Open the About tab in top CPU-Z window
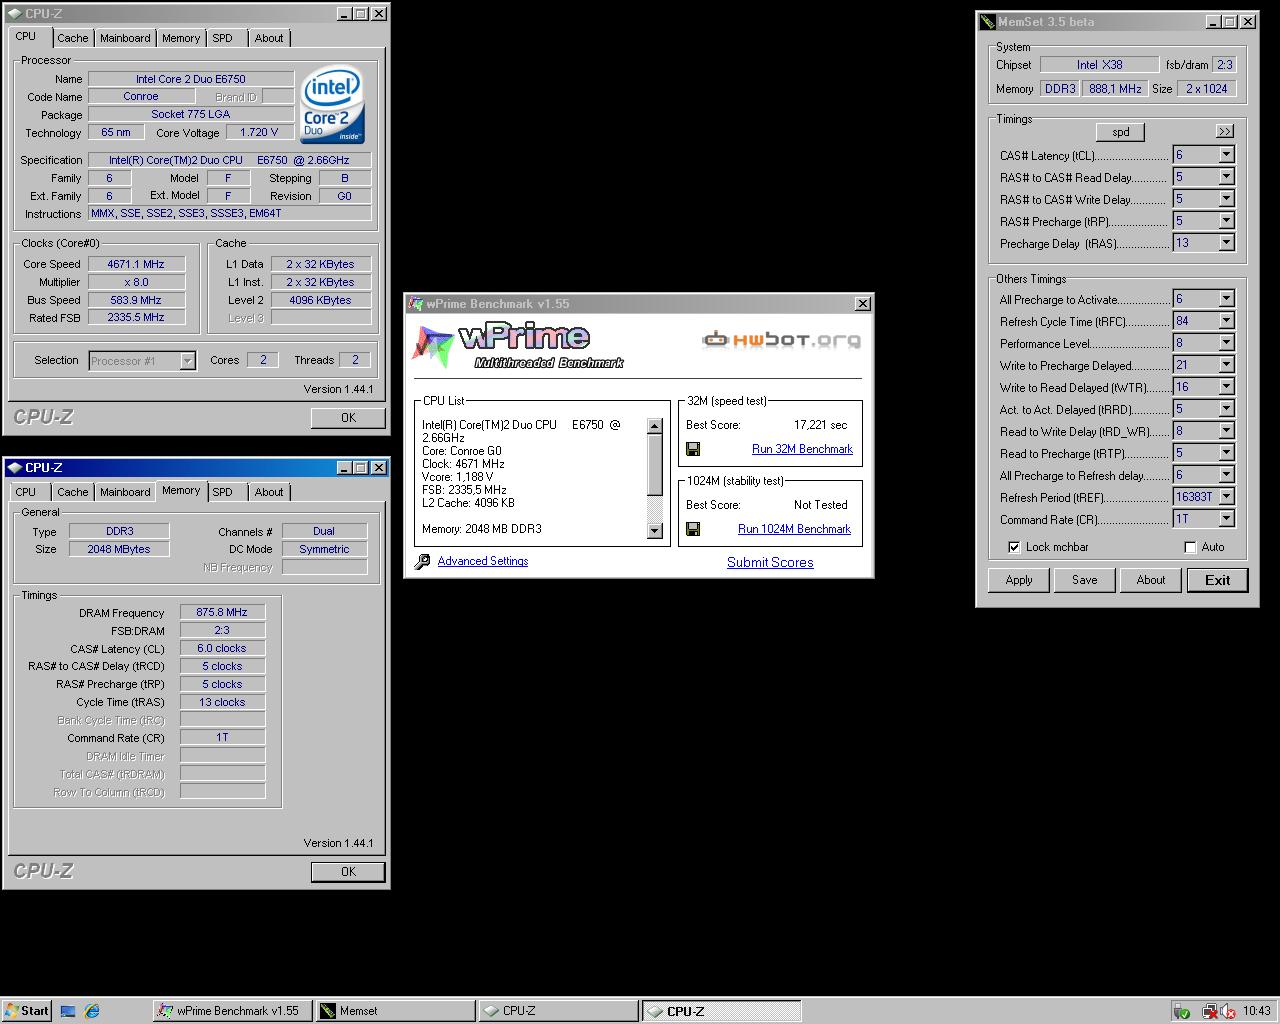This screenshot has height=1024, width=1280. pos(268,38)
